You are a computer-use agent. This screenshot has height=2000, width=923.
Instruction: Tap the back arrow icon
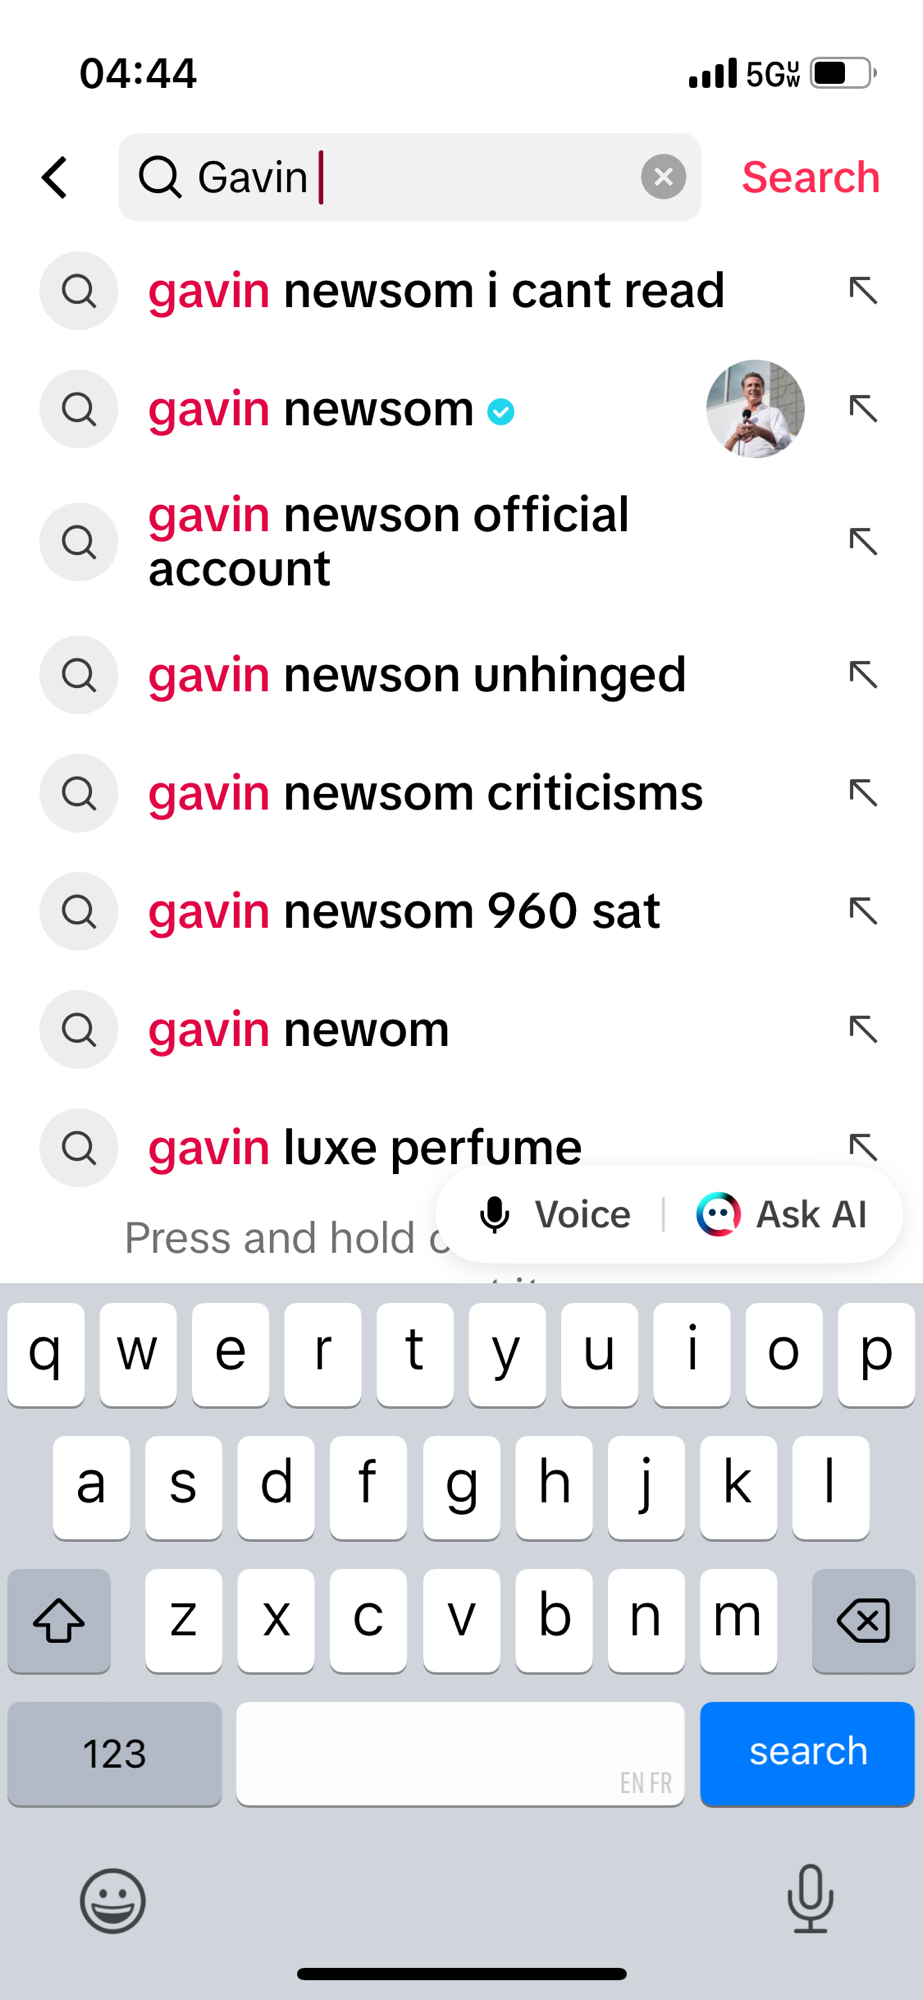[56, 178]
